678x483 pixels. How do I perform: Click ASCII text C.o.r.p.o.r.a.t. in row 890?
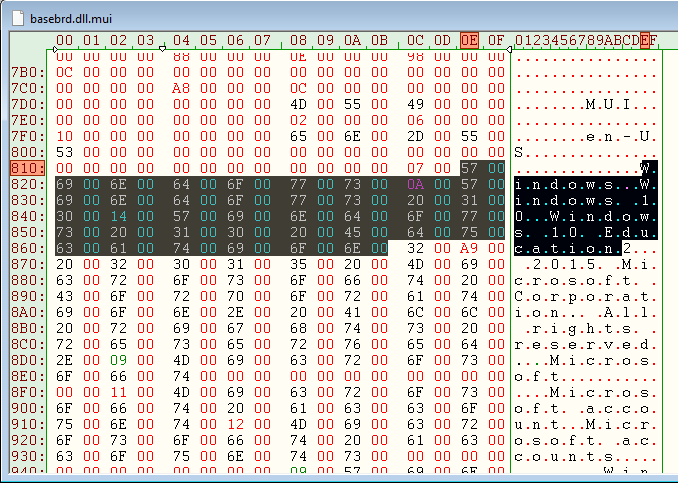click(x=586, y=296)
